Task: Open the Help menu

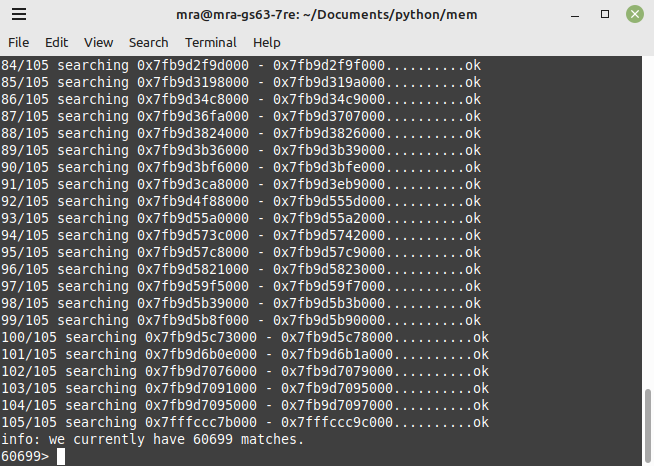Action: (x=267, y=43)
